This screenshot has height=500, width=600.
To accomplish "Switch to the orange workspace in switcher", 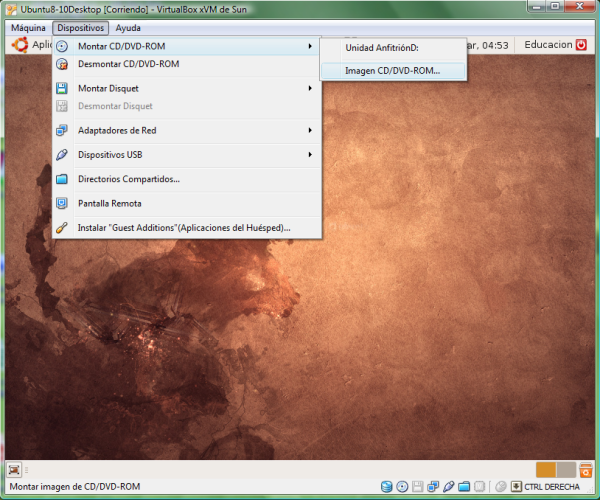I will click(545, 469).
